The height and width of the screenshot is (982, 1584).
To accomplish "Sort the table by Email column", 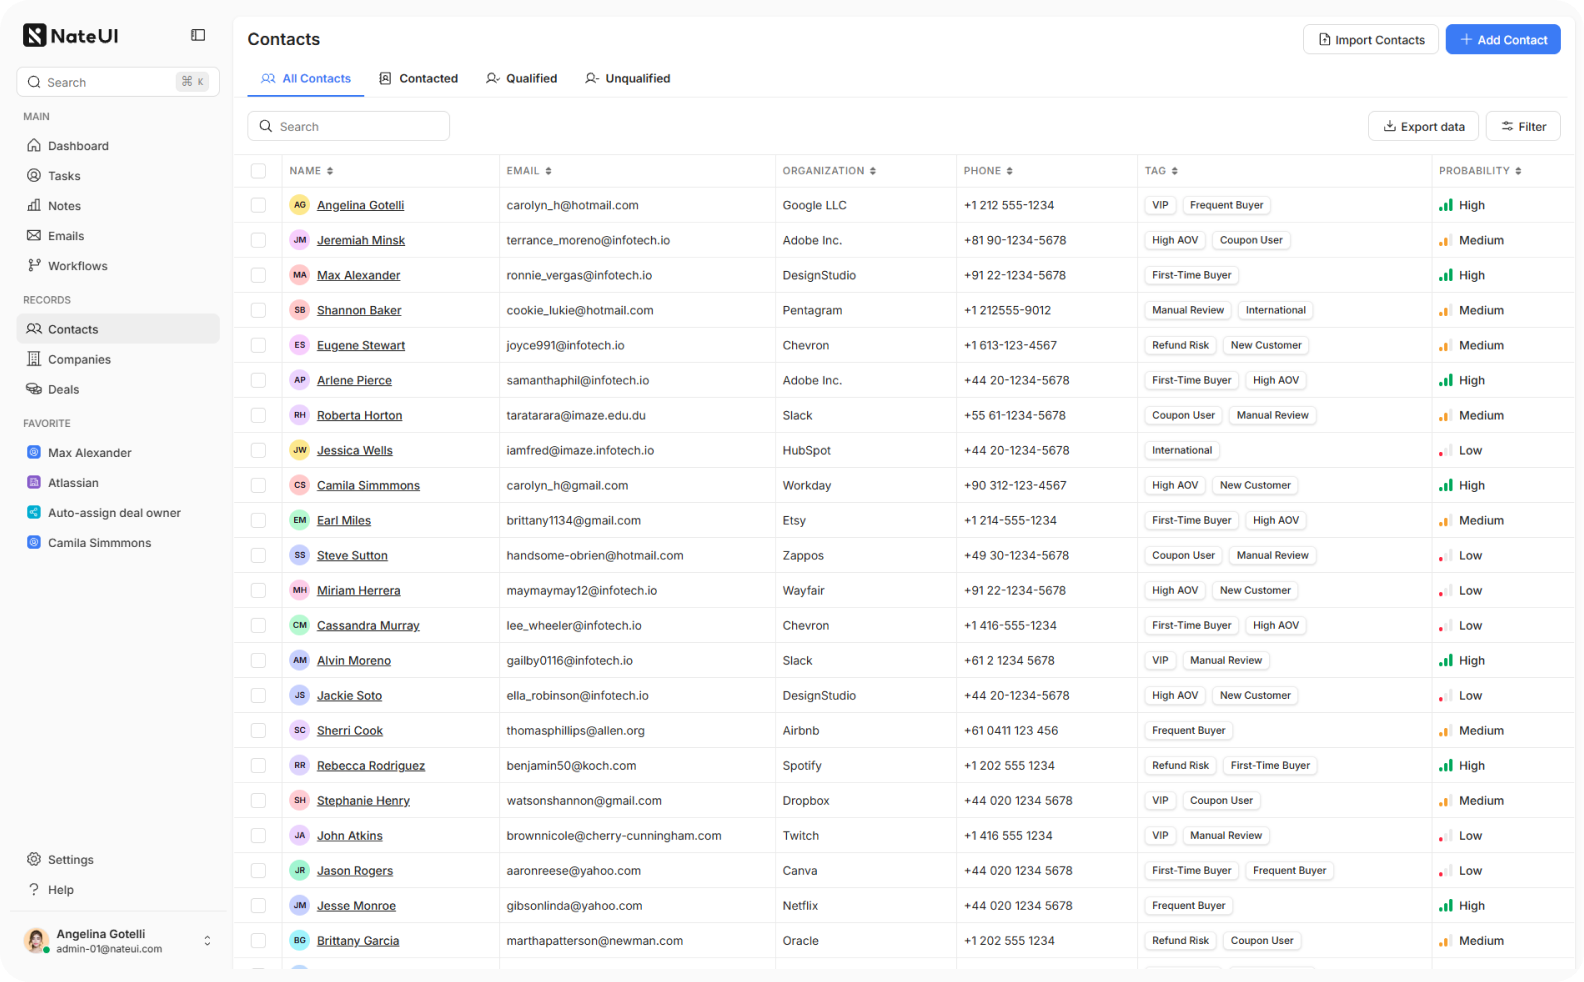I will click(529, 171).
